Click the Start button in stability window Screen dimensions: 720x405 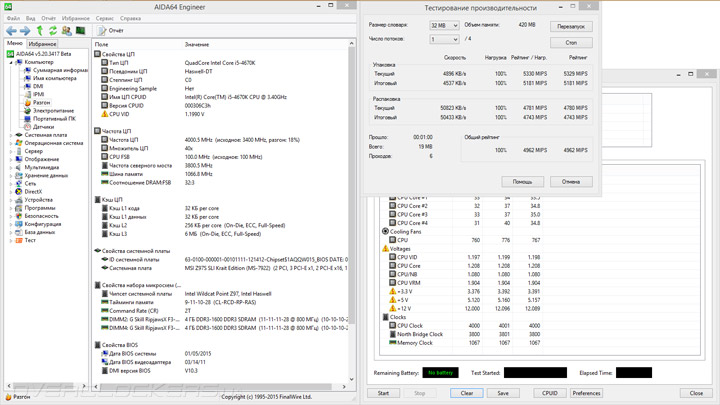point(383,393)
